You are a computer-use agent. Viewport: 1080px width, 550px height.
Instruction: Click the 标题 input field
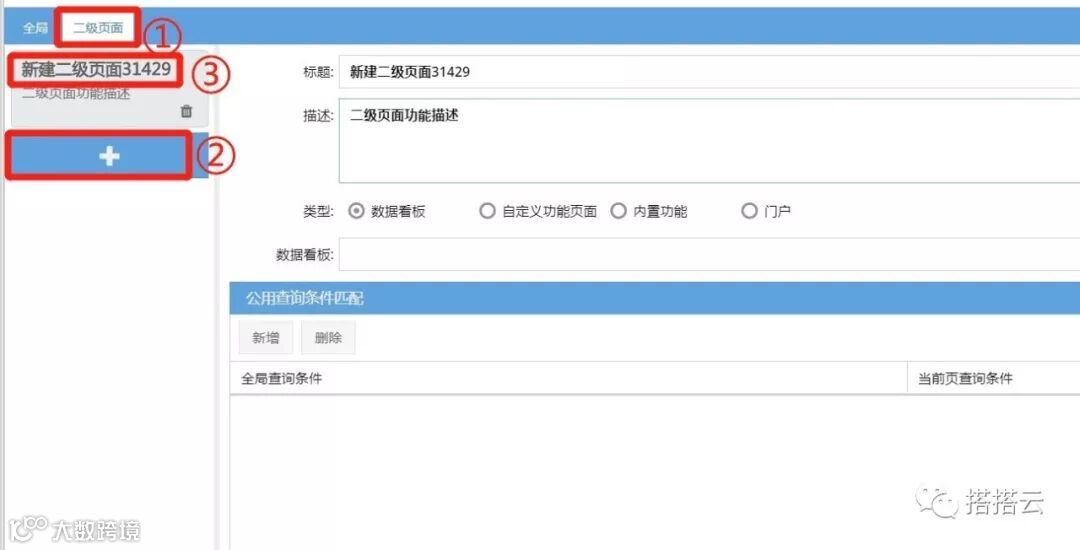point(709,72)
